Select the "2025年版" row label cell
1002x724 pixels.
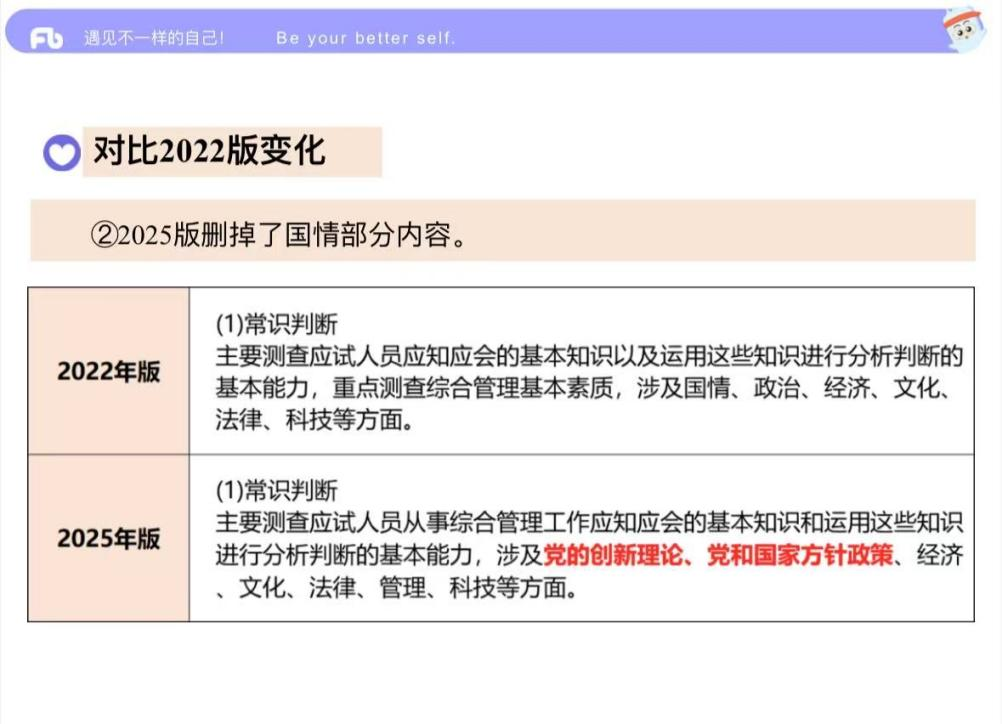108,538
